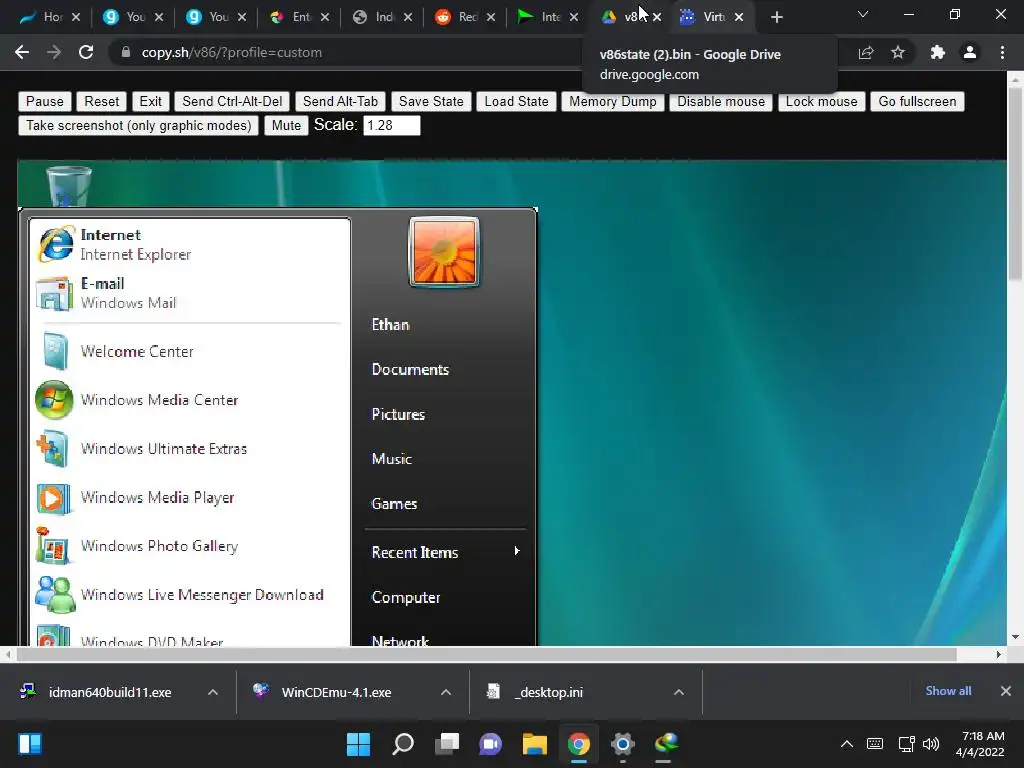Open Music in Start menu
The width and height of the screenshot is (1024, 768).
(x=392, y=459)
